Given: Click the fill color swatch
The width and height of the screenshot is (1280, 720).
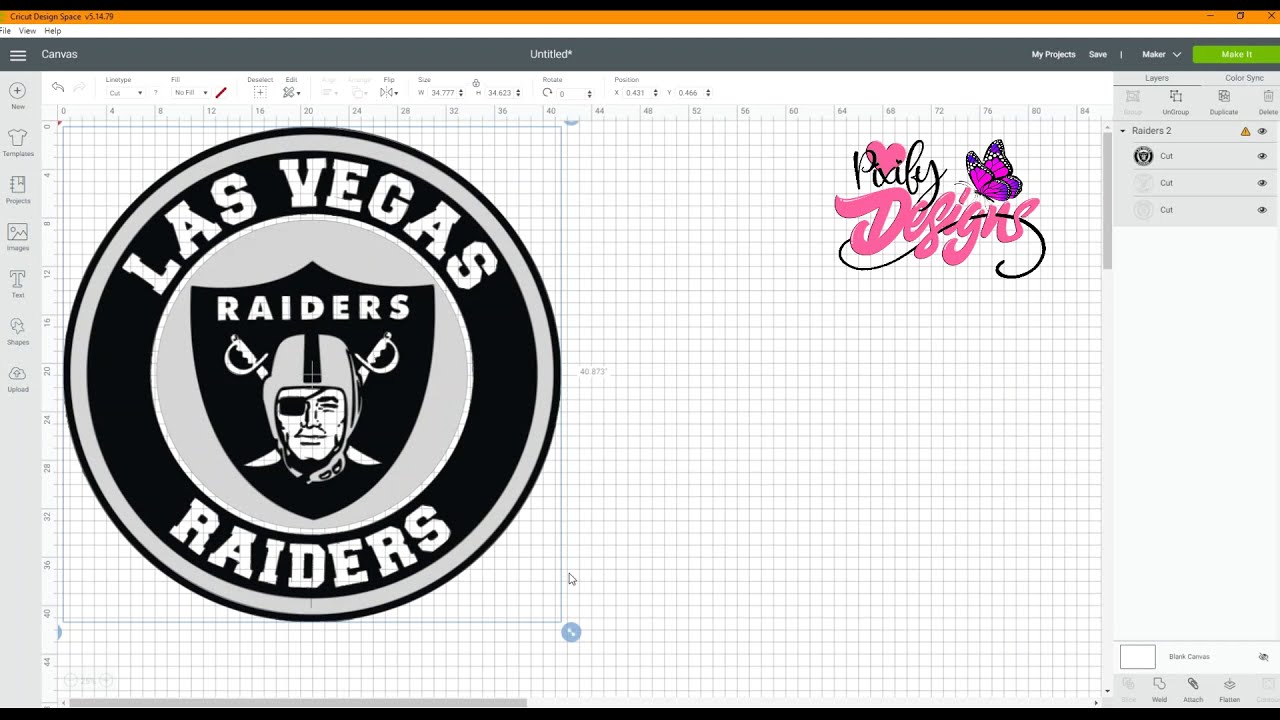Looking at the screenshot, I should [221, 93].
